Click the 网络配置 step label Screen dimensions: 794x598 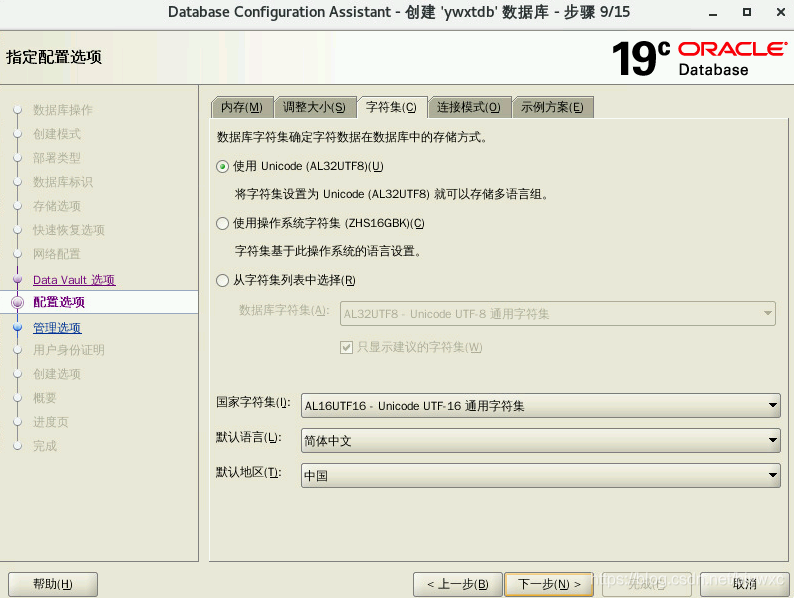[x=57, y=254]
